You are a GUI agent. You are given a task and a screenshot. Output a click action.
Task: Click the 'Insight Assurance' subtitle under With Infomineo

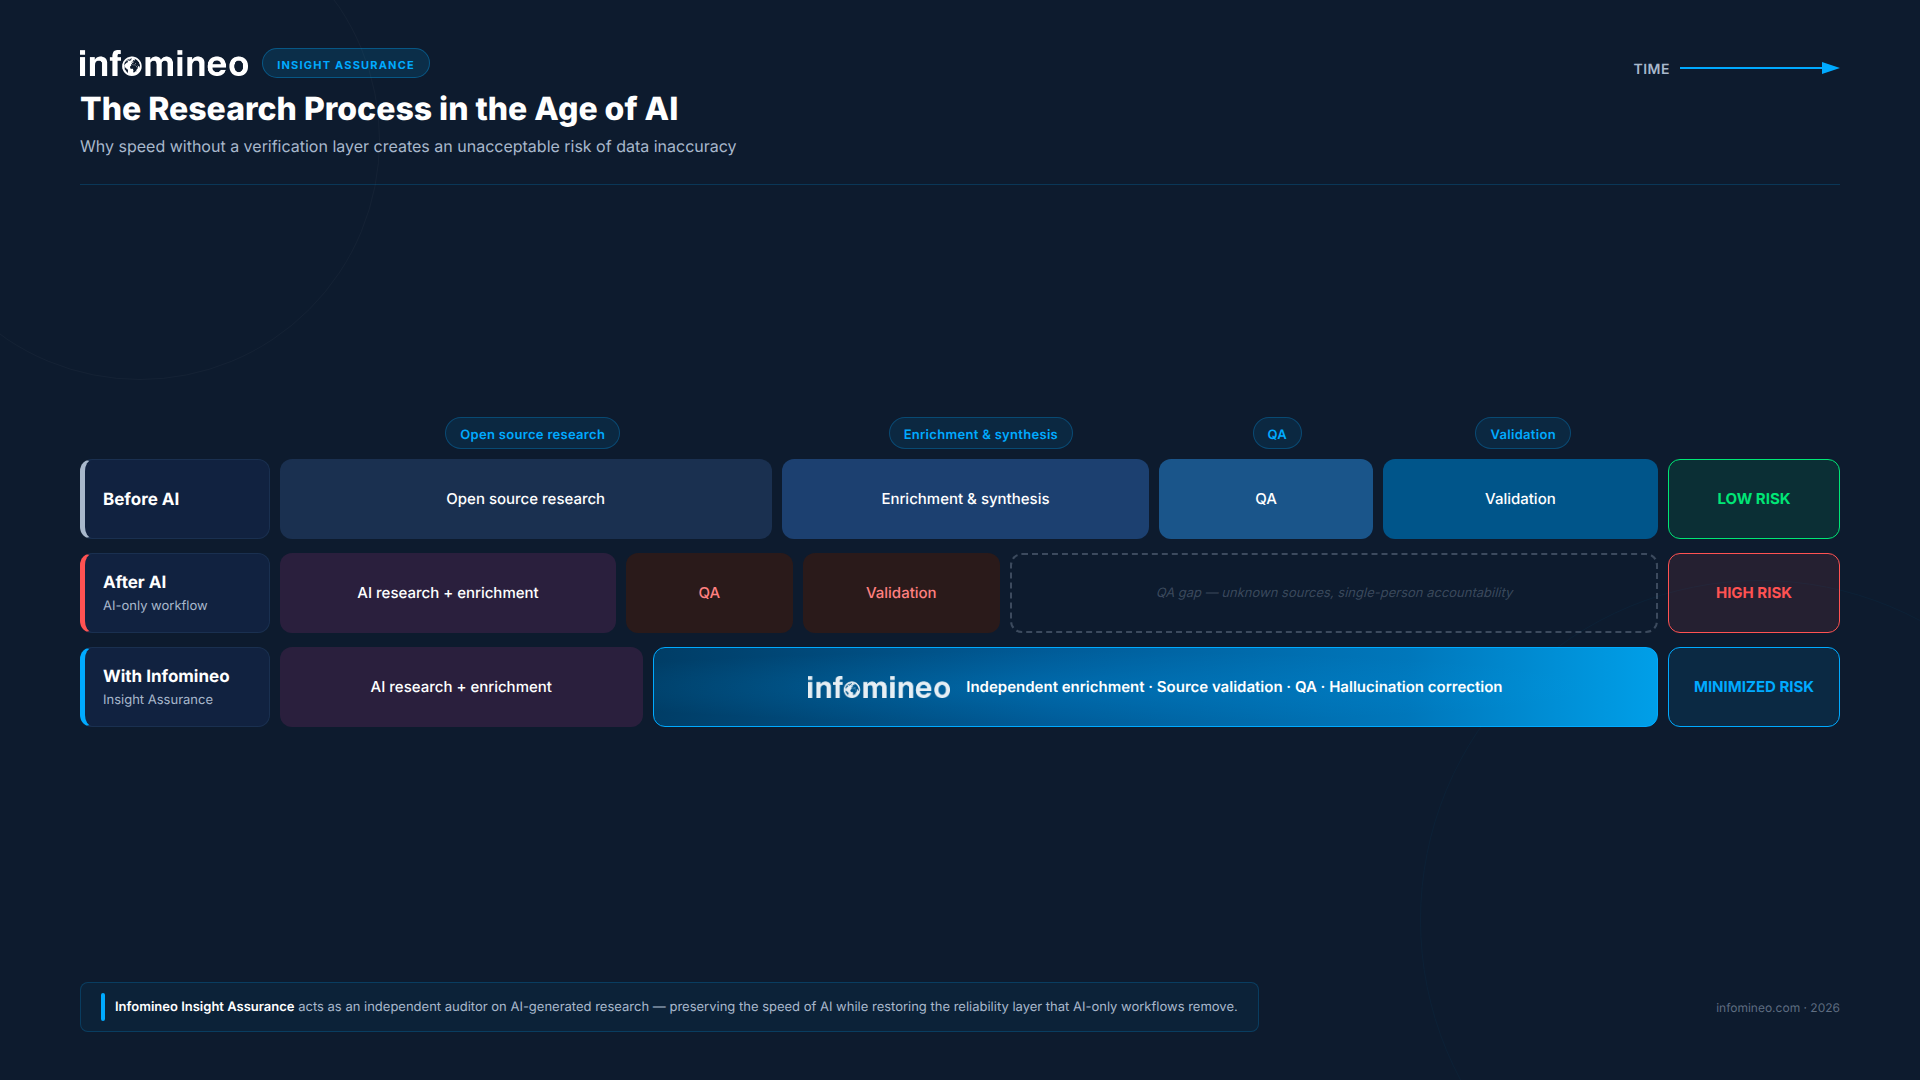tap(158, 700)
